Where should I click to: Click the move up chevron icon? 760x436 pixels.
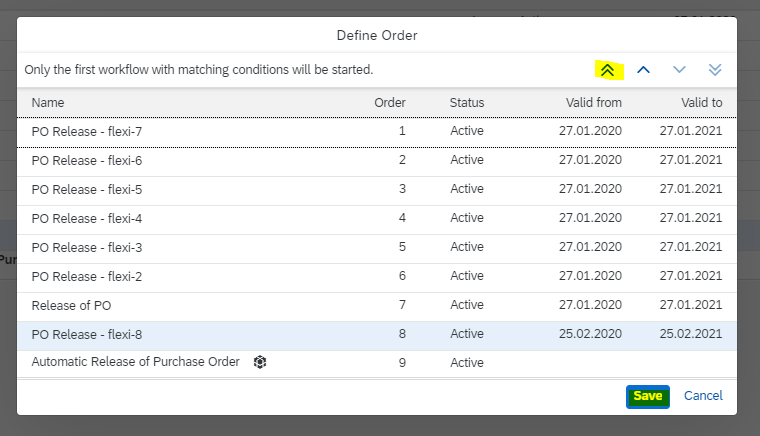click(x=643, y=70)
